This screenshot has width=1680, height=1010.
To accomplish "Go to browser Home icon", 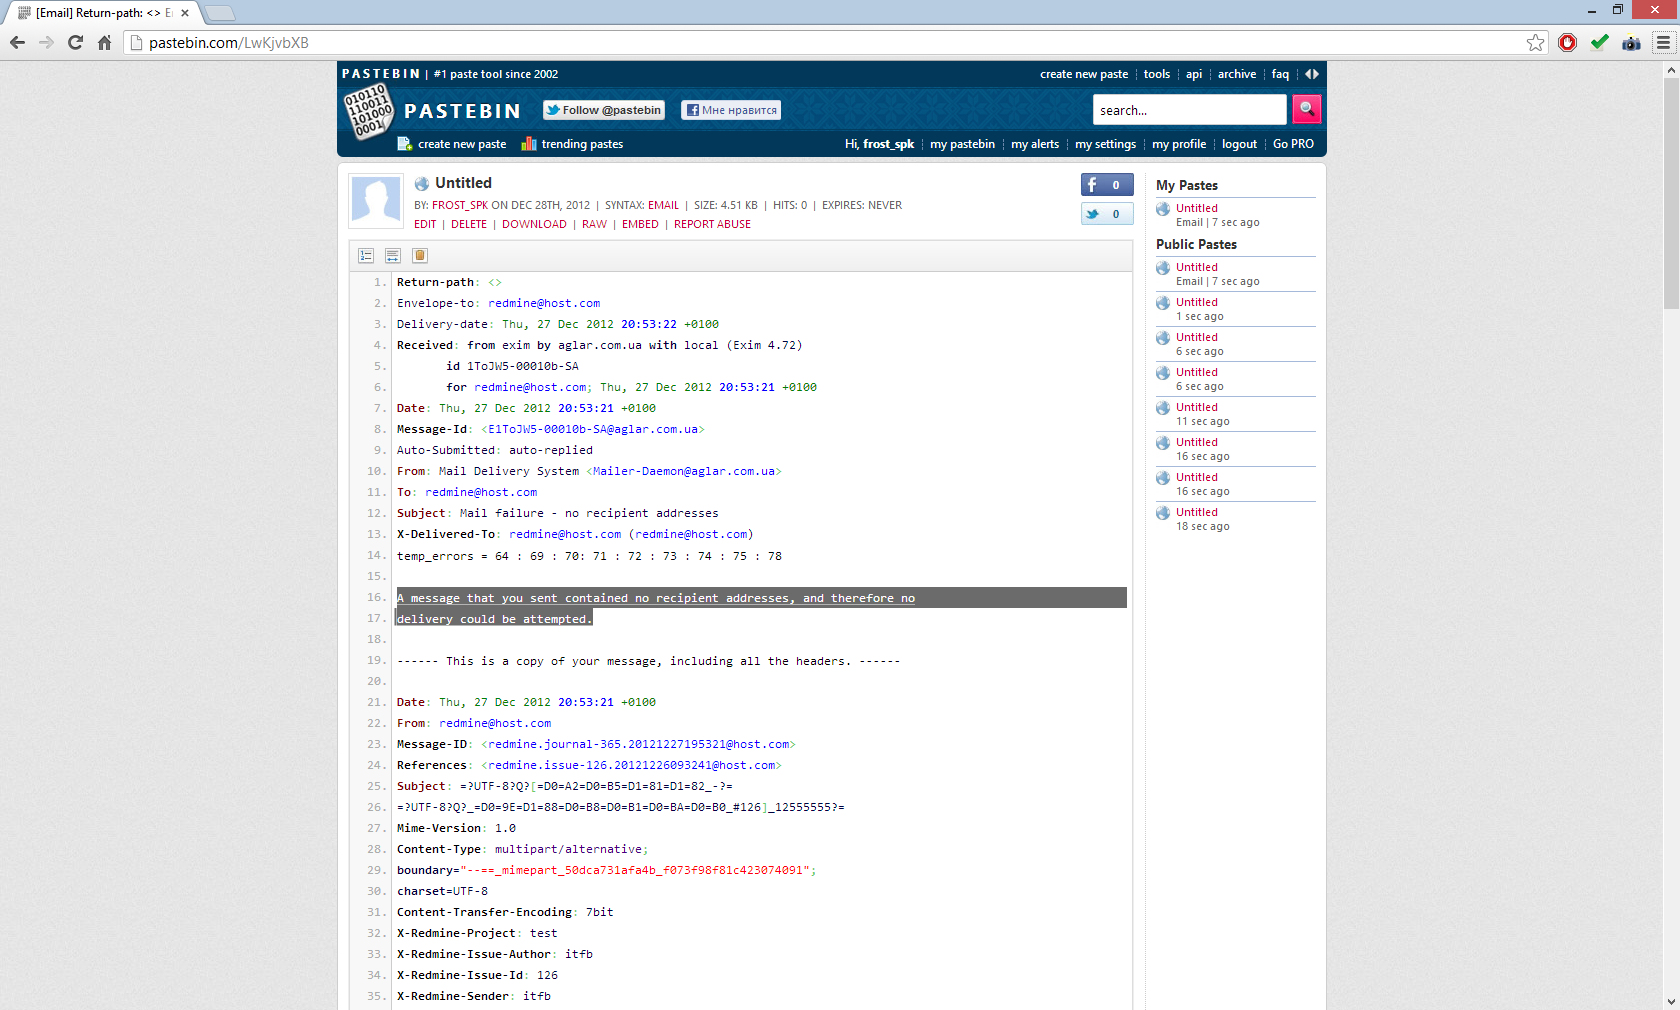I will click(x=104, y=42).
